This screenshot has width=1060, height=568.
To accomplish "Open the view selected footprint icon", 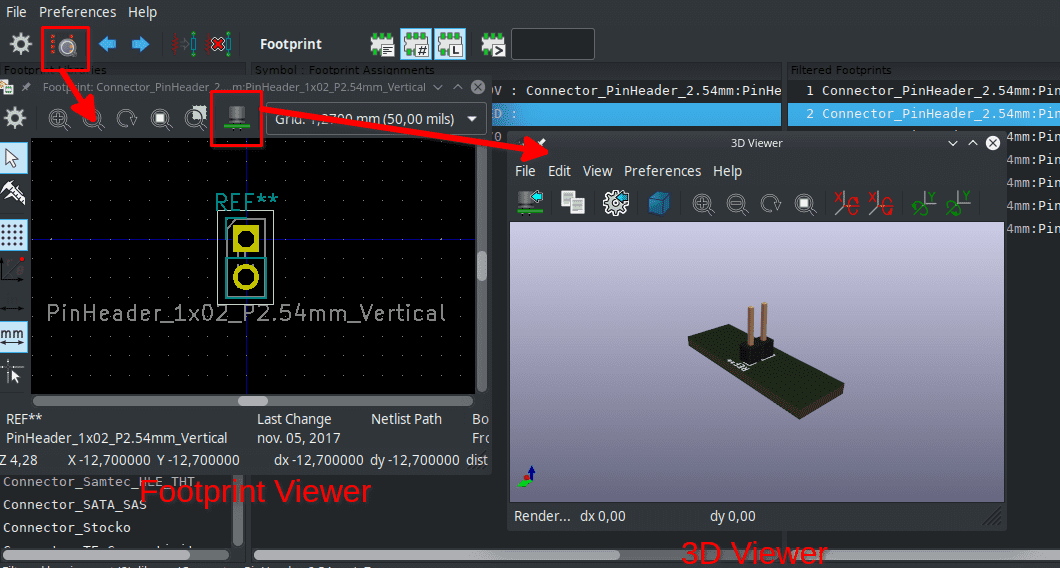I will [x=66, y=45].
